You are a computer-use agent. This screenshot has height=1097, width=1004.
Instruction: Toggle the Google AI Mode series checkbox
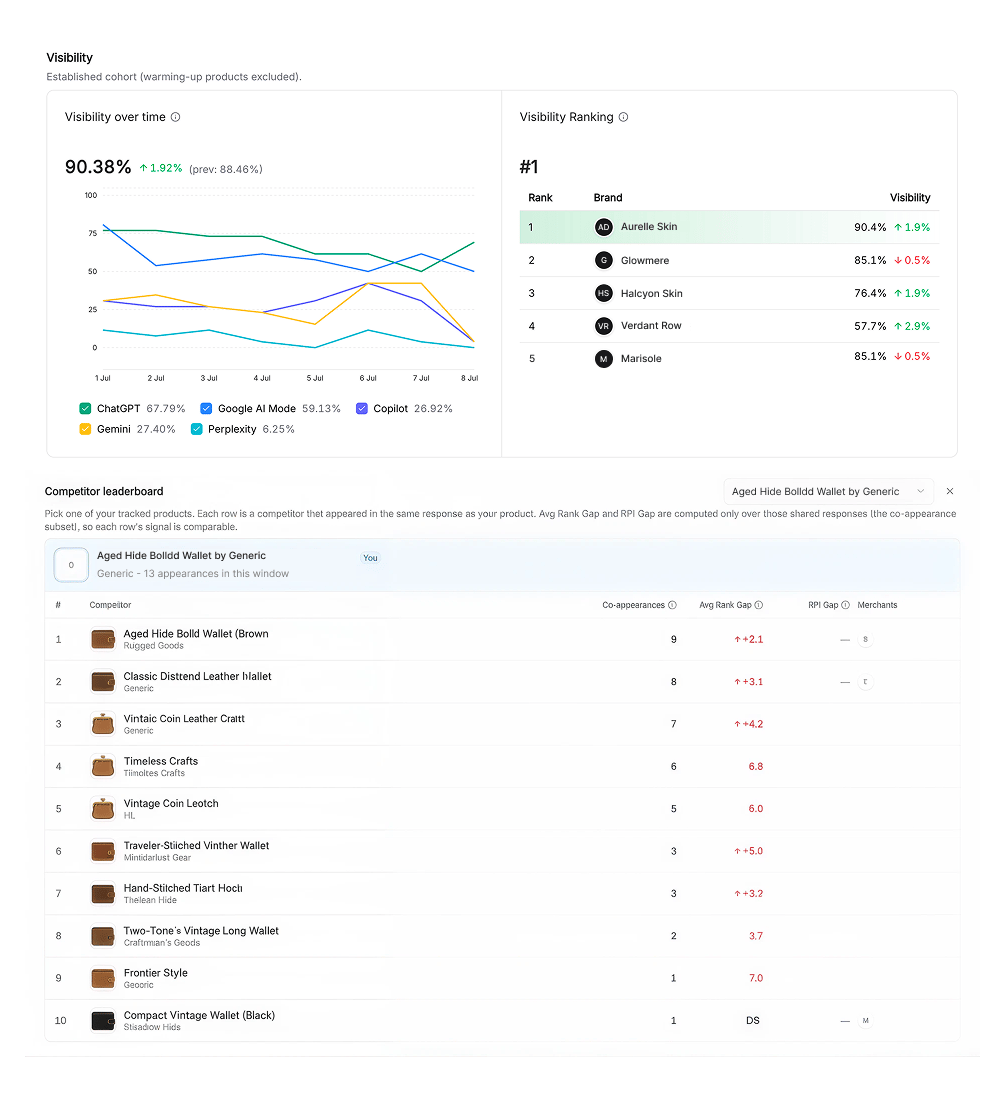coord(206,409)
